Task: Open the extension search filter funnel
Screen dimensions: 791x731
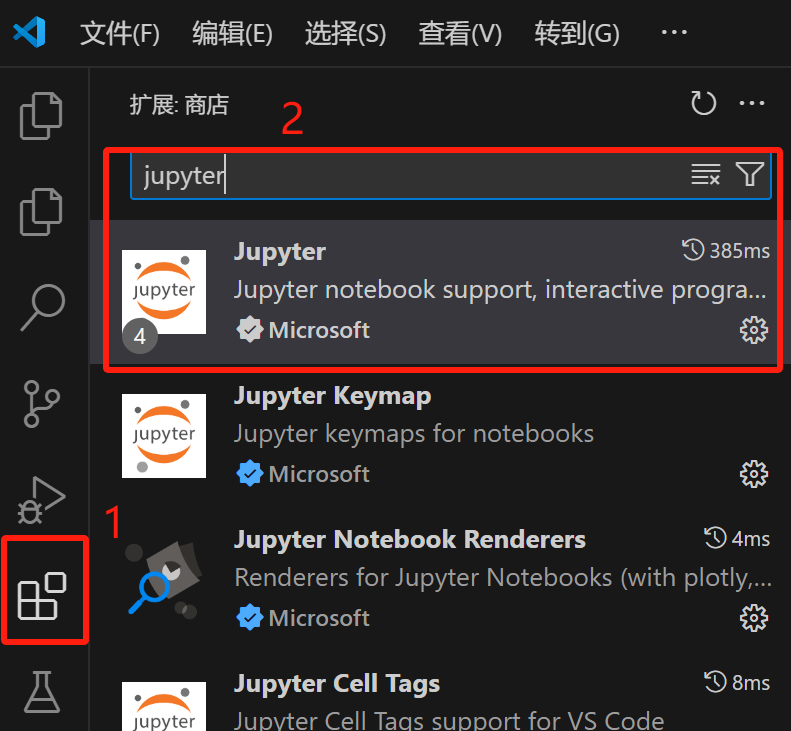Action: 750,174
